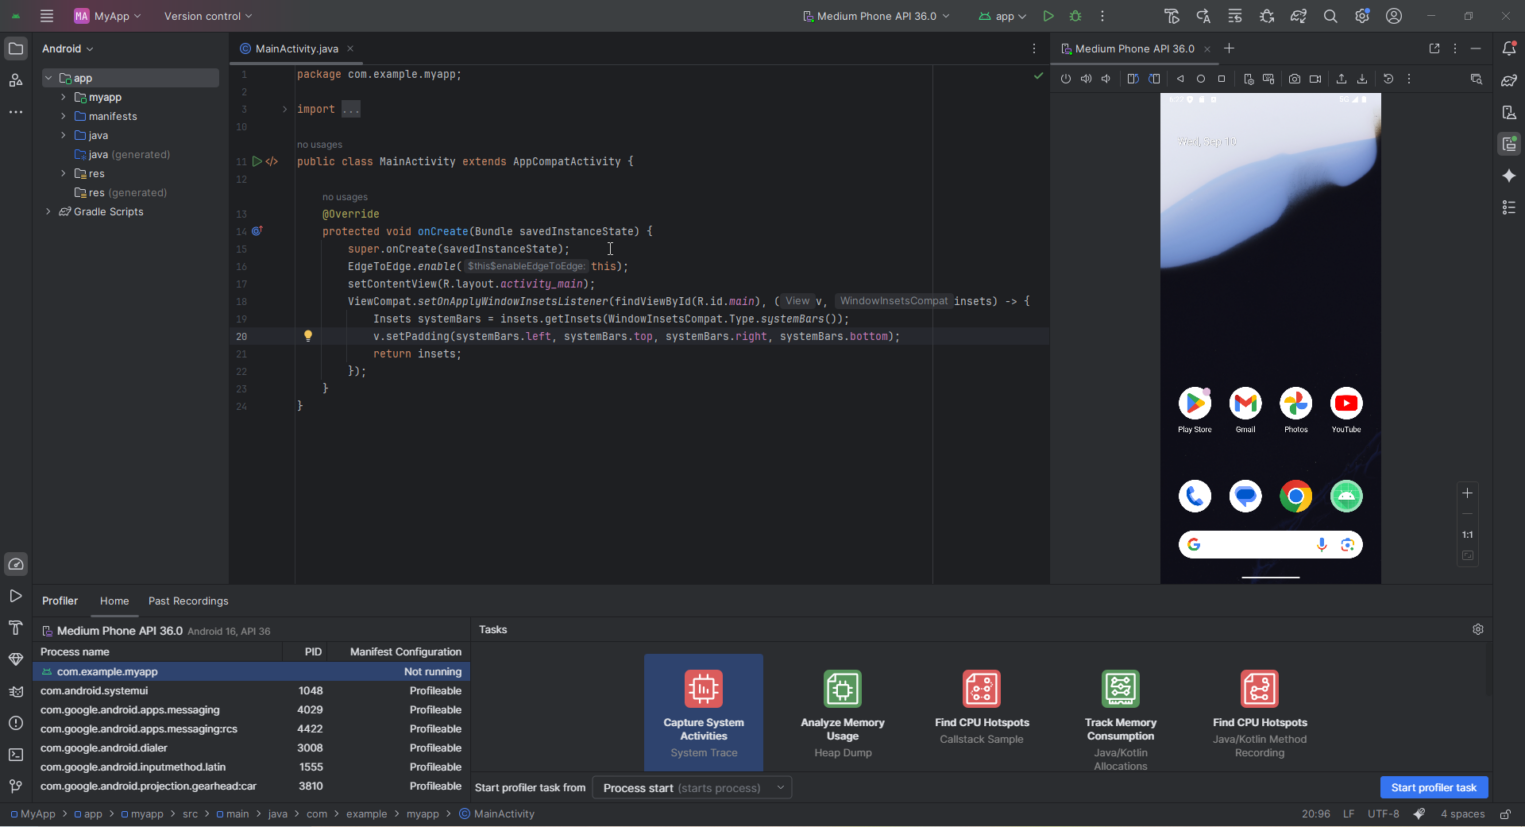
Task: Open the Logcat tool window
Action: pyautogui.click(x=15, y=691)
